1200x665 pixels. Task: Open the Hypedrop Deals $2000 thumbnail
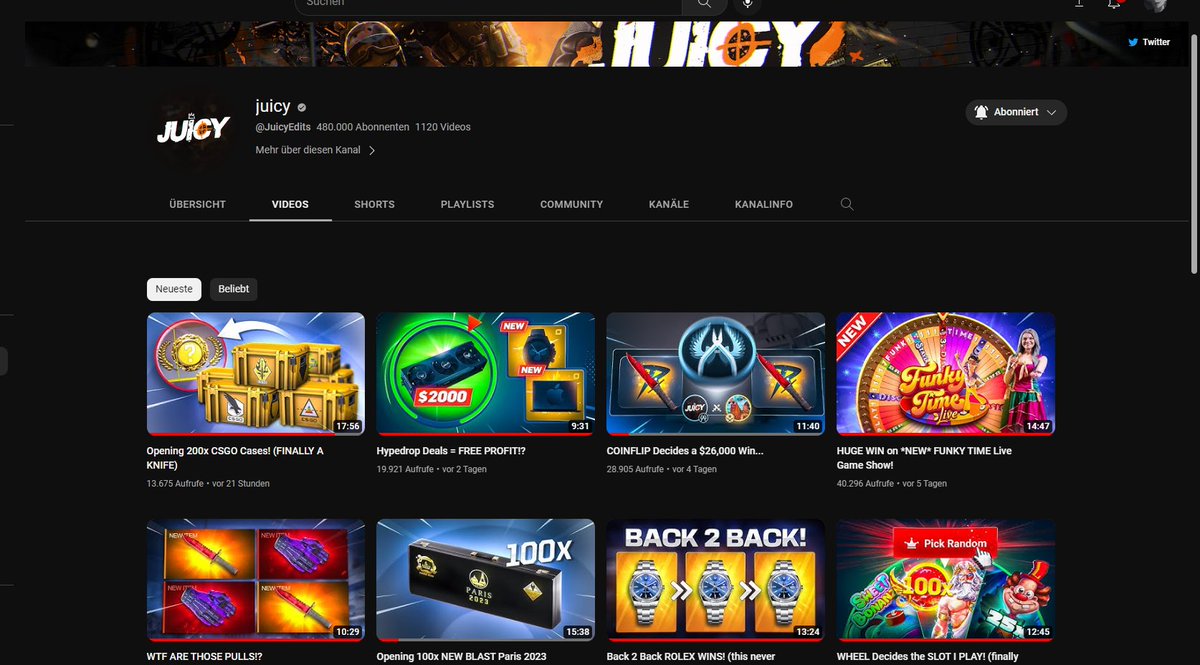(x=486, y=374)
